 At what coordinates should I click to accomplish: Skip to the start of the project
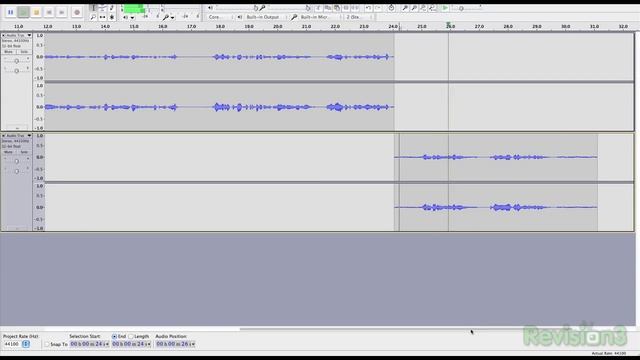click(49, 12)
